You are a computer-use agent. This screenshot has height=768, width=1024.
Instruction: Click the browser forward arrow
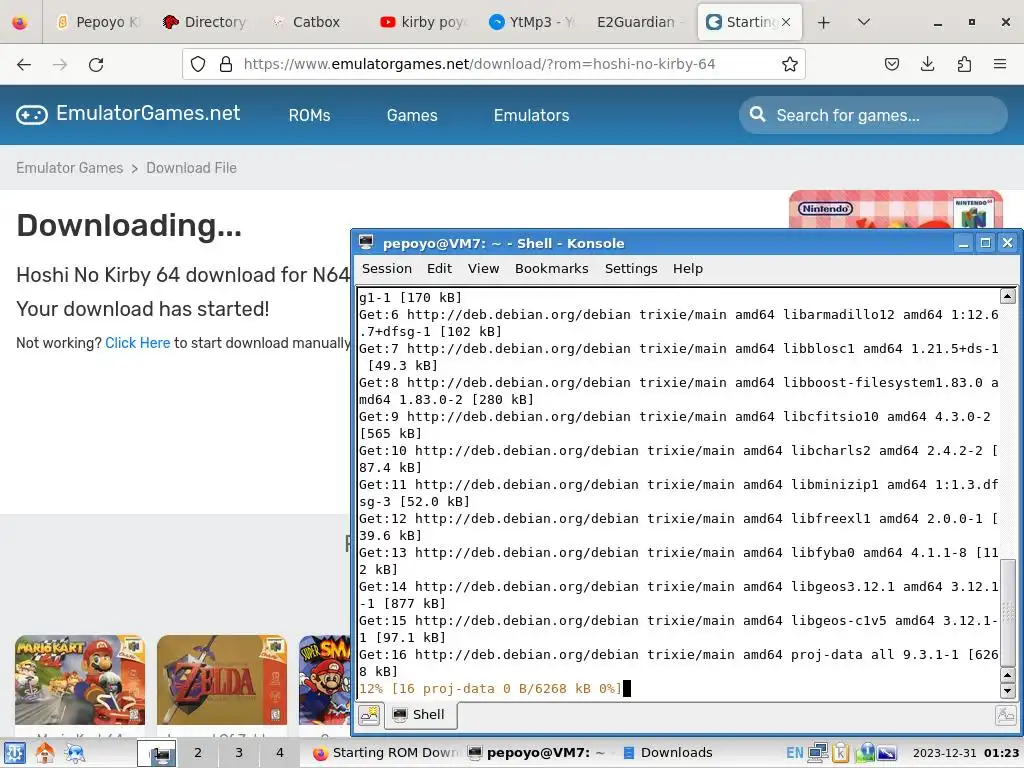click(60, 64)
